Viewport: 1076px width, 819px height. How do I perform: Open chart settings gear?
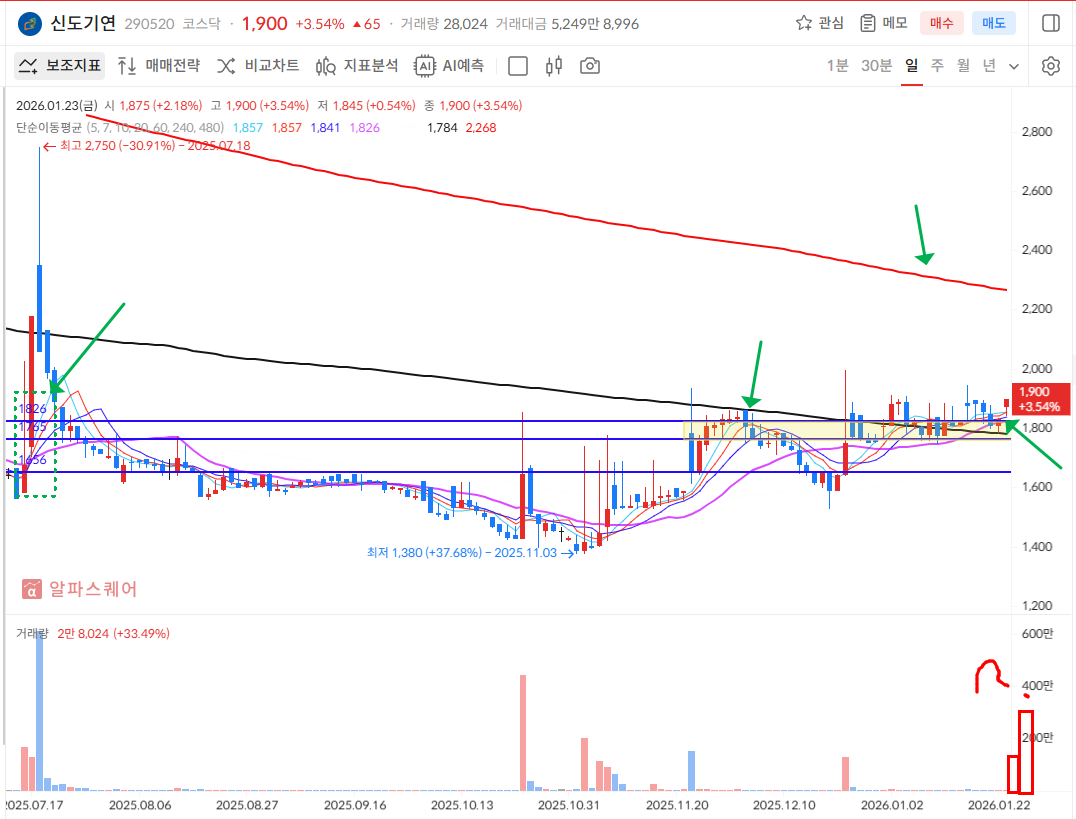point(1050,66)
